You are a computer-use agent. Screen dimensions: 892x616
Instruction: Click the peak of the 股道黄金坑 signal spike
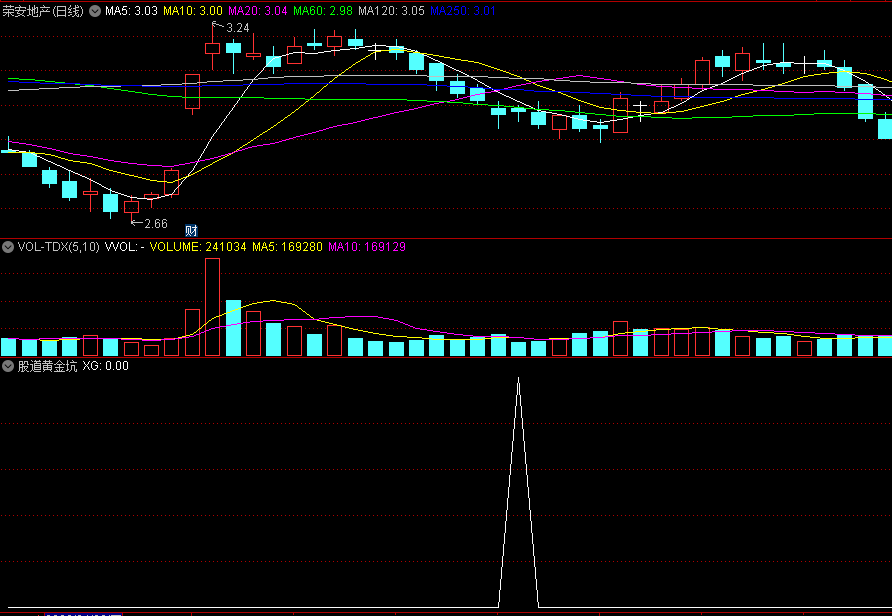518,378
